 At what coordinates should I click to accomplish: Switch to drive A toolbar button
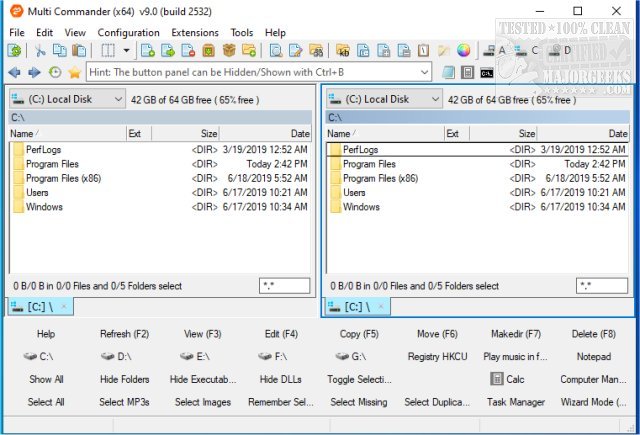[x=495, y=51]
